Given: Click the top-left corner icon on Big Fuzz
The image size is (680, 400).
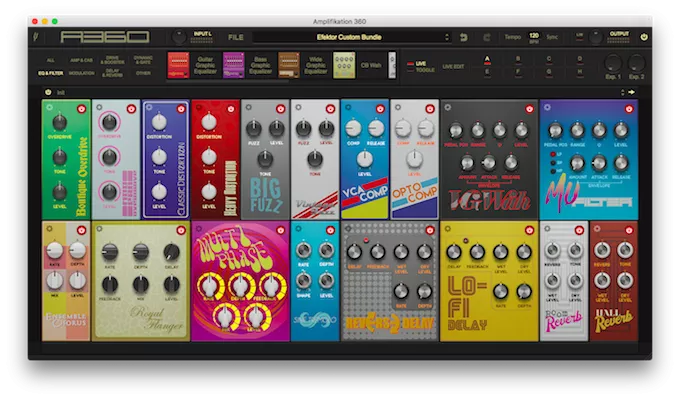Looking at the screenshot, I should point(248,107).
